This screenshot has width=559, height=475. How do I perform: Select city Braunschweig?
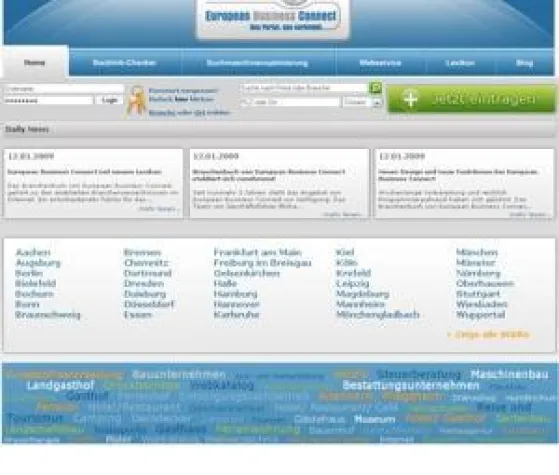(x=48, y=315)
